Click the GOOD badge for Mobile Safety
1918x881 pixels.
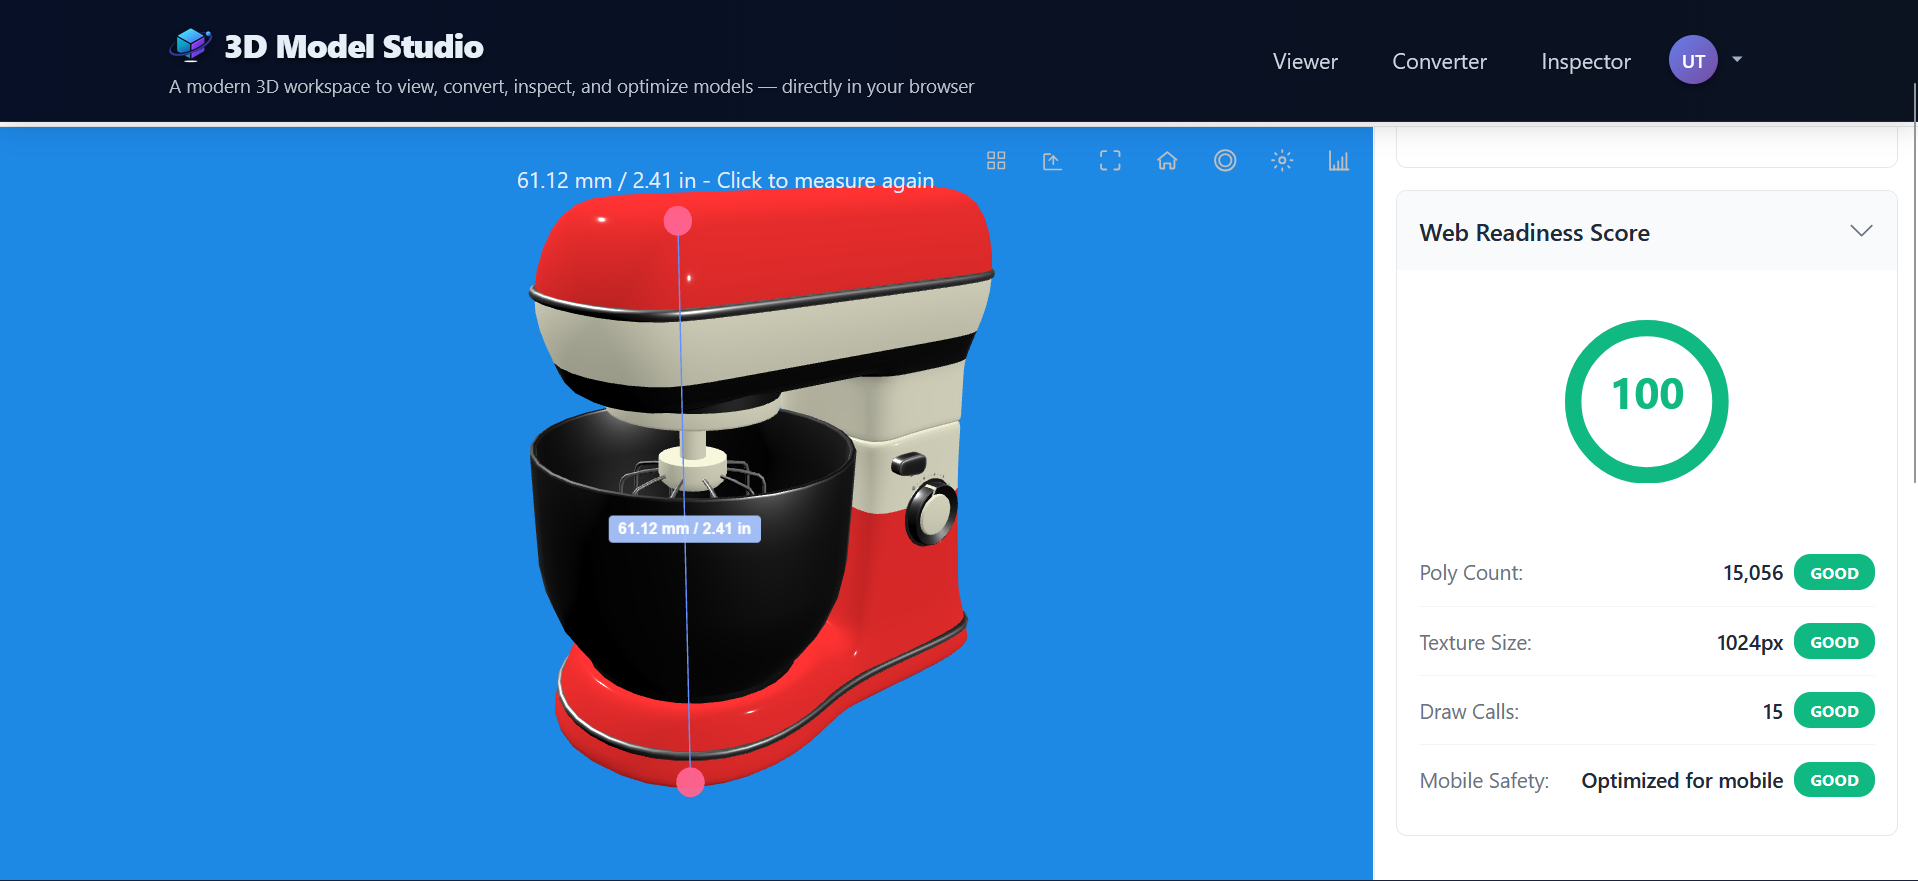[x=1834, y=780]
